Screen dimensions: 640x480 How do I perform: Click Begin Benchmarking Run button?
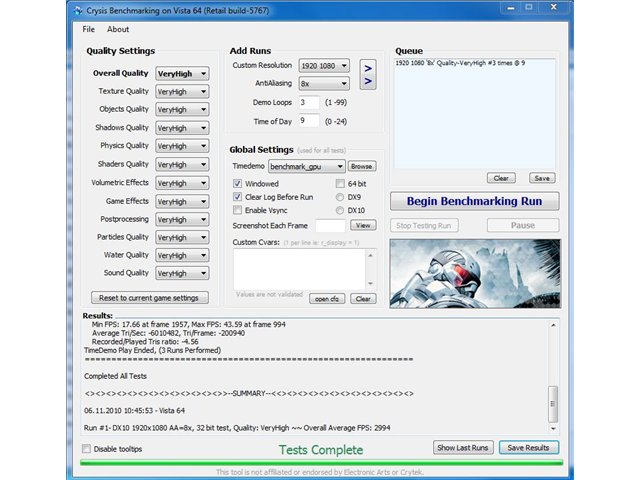tap(474, 201)
